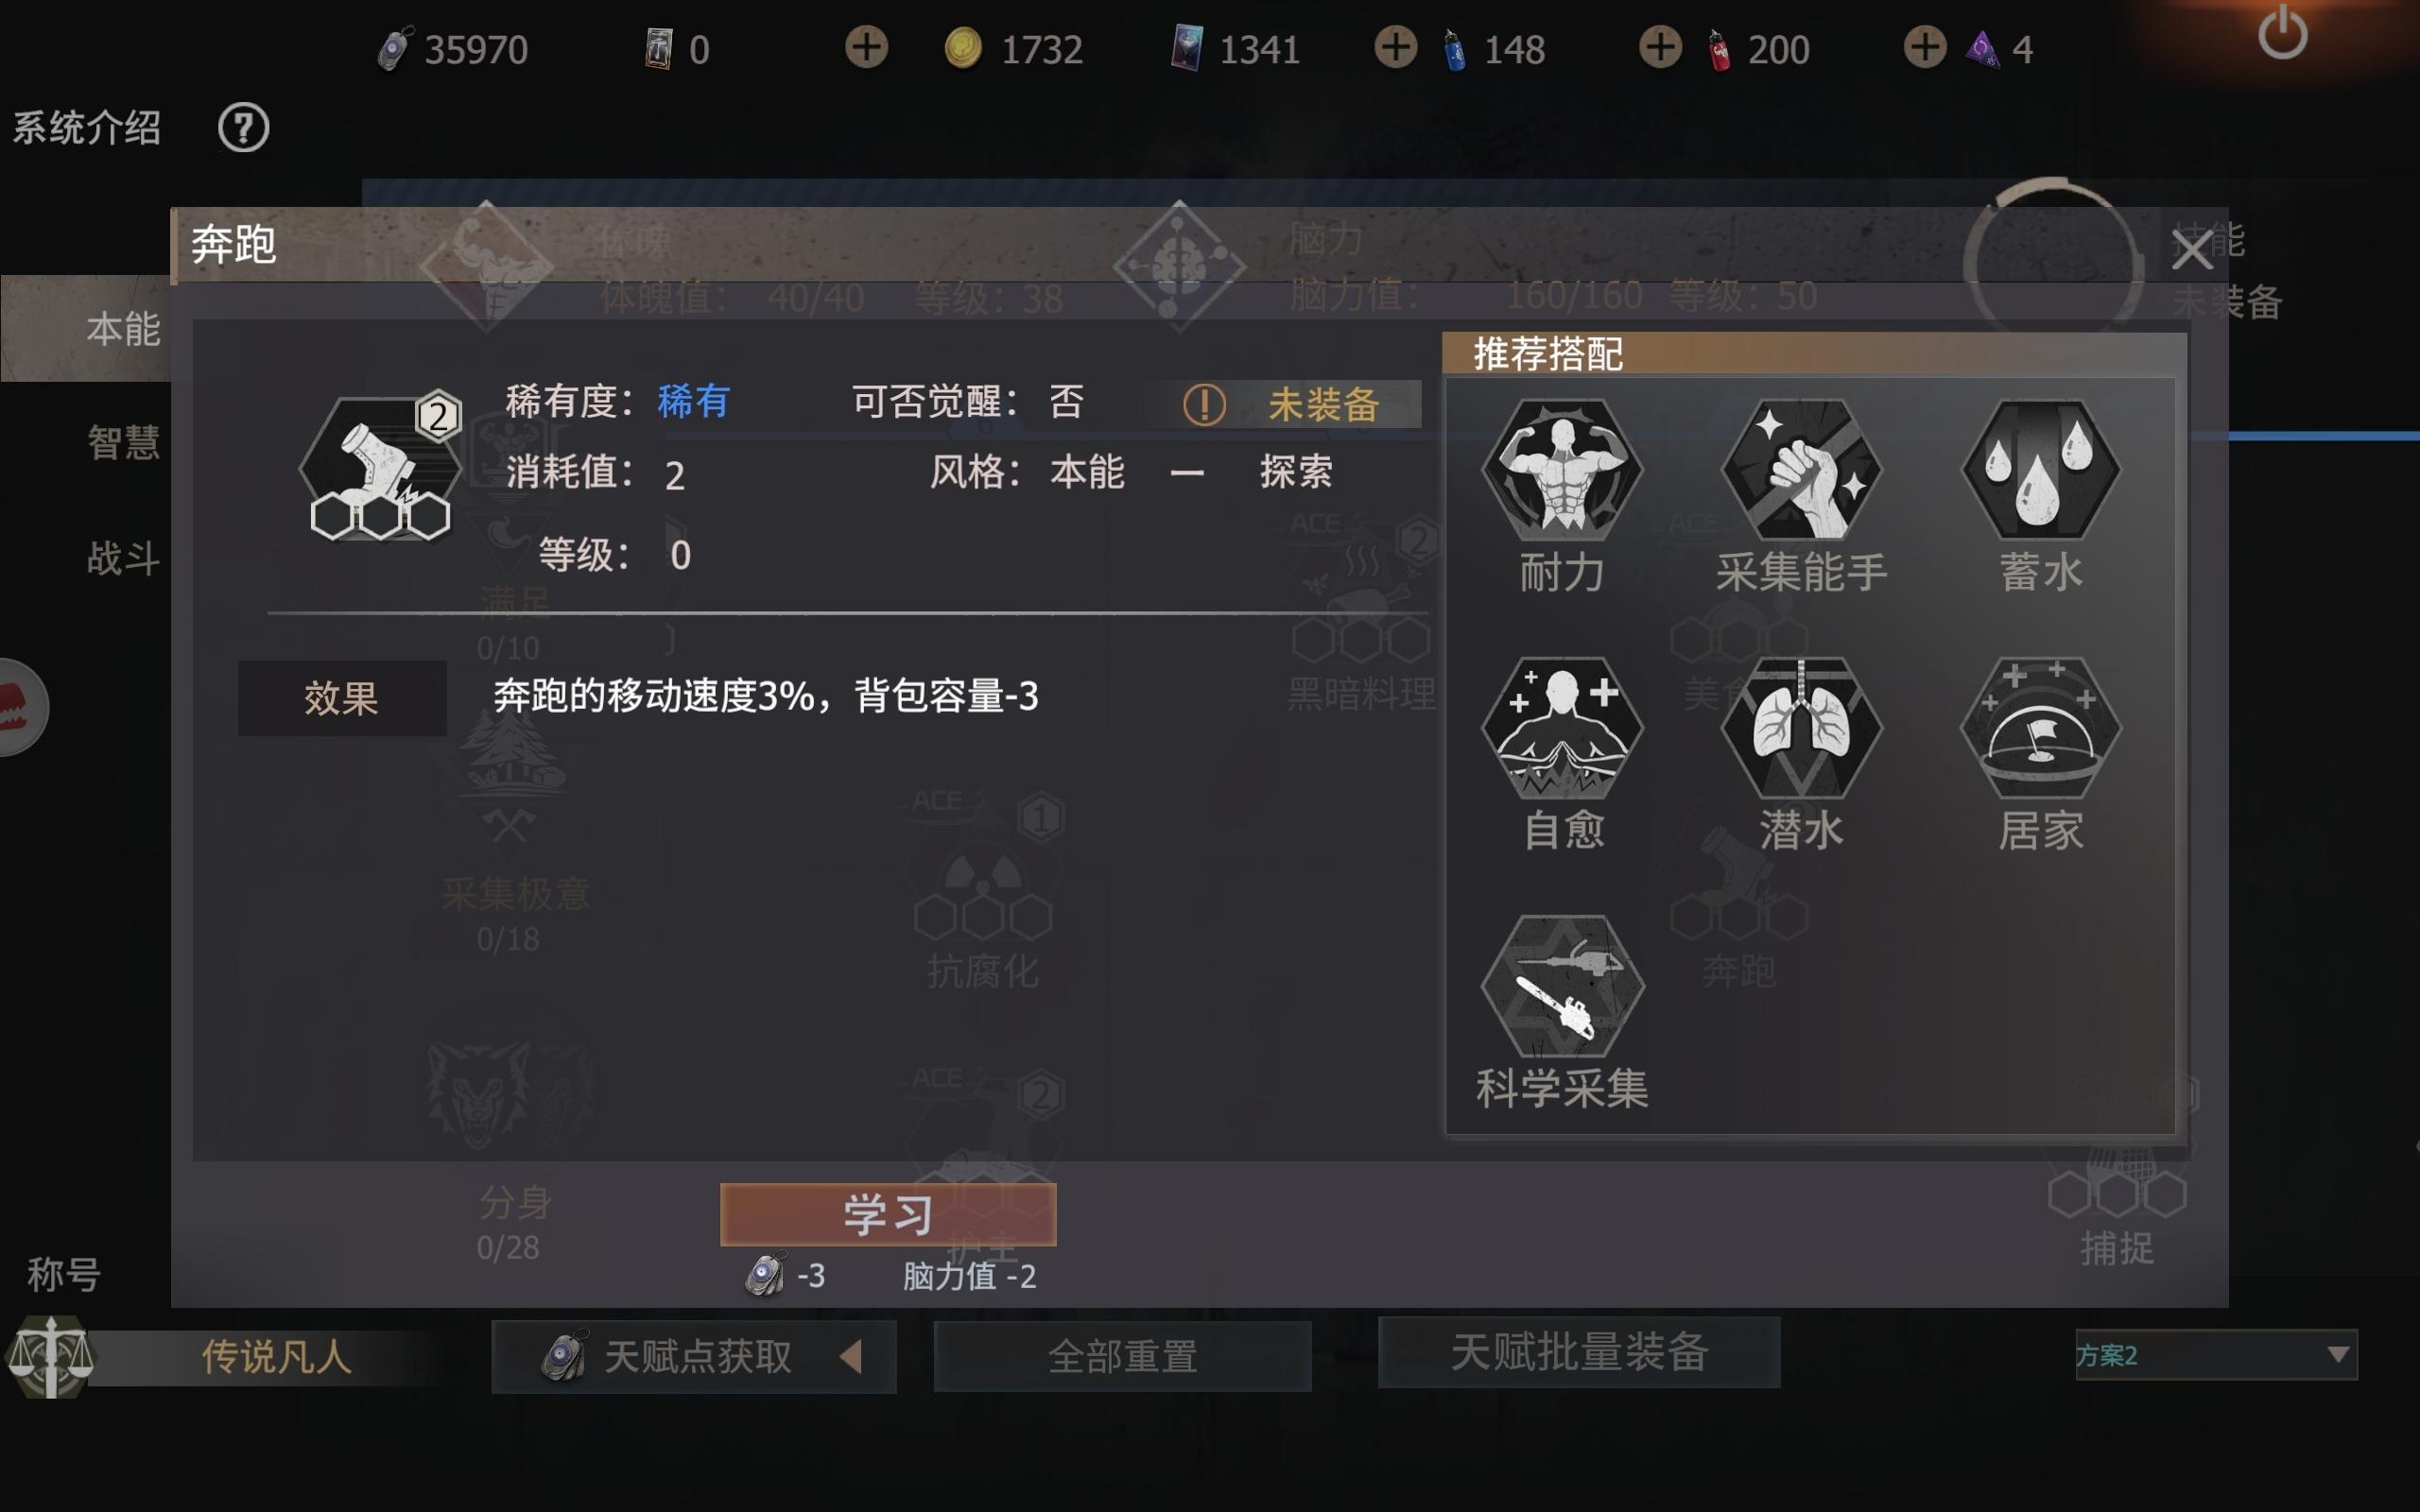Open the 传说凡人 title selector
The image size is (2420, 1512).
(275, 1357)
